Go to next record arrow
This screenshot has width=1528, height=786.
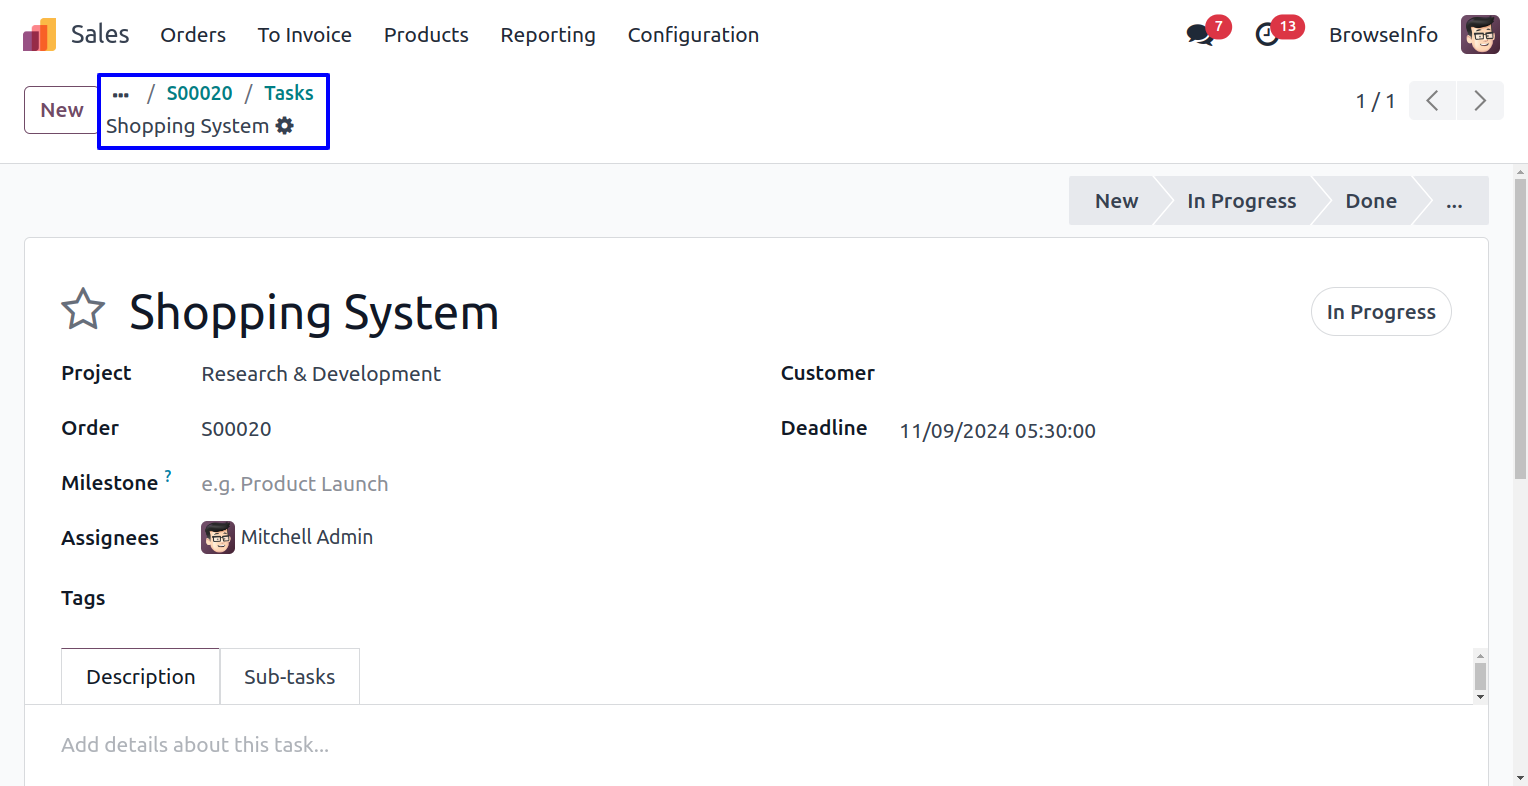[1480, 101]
